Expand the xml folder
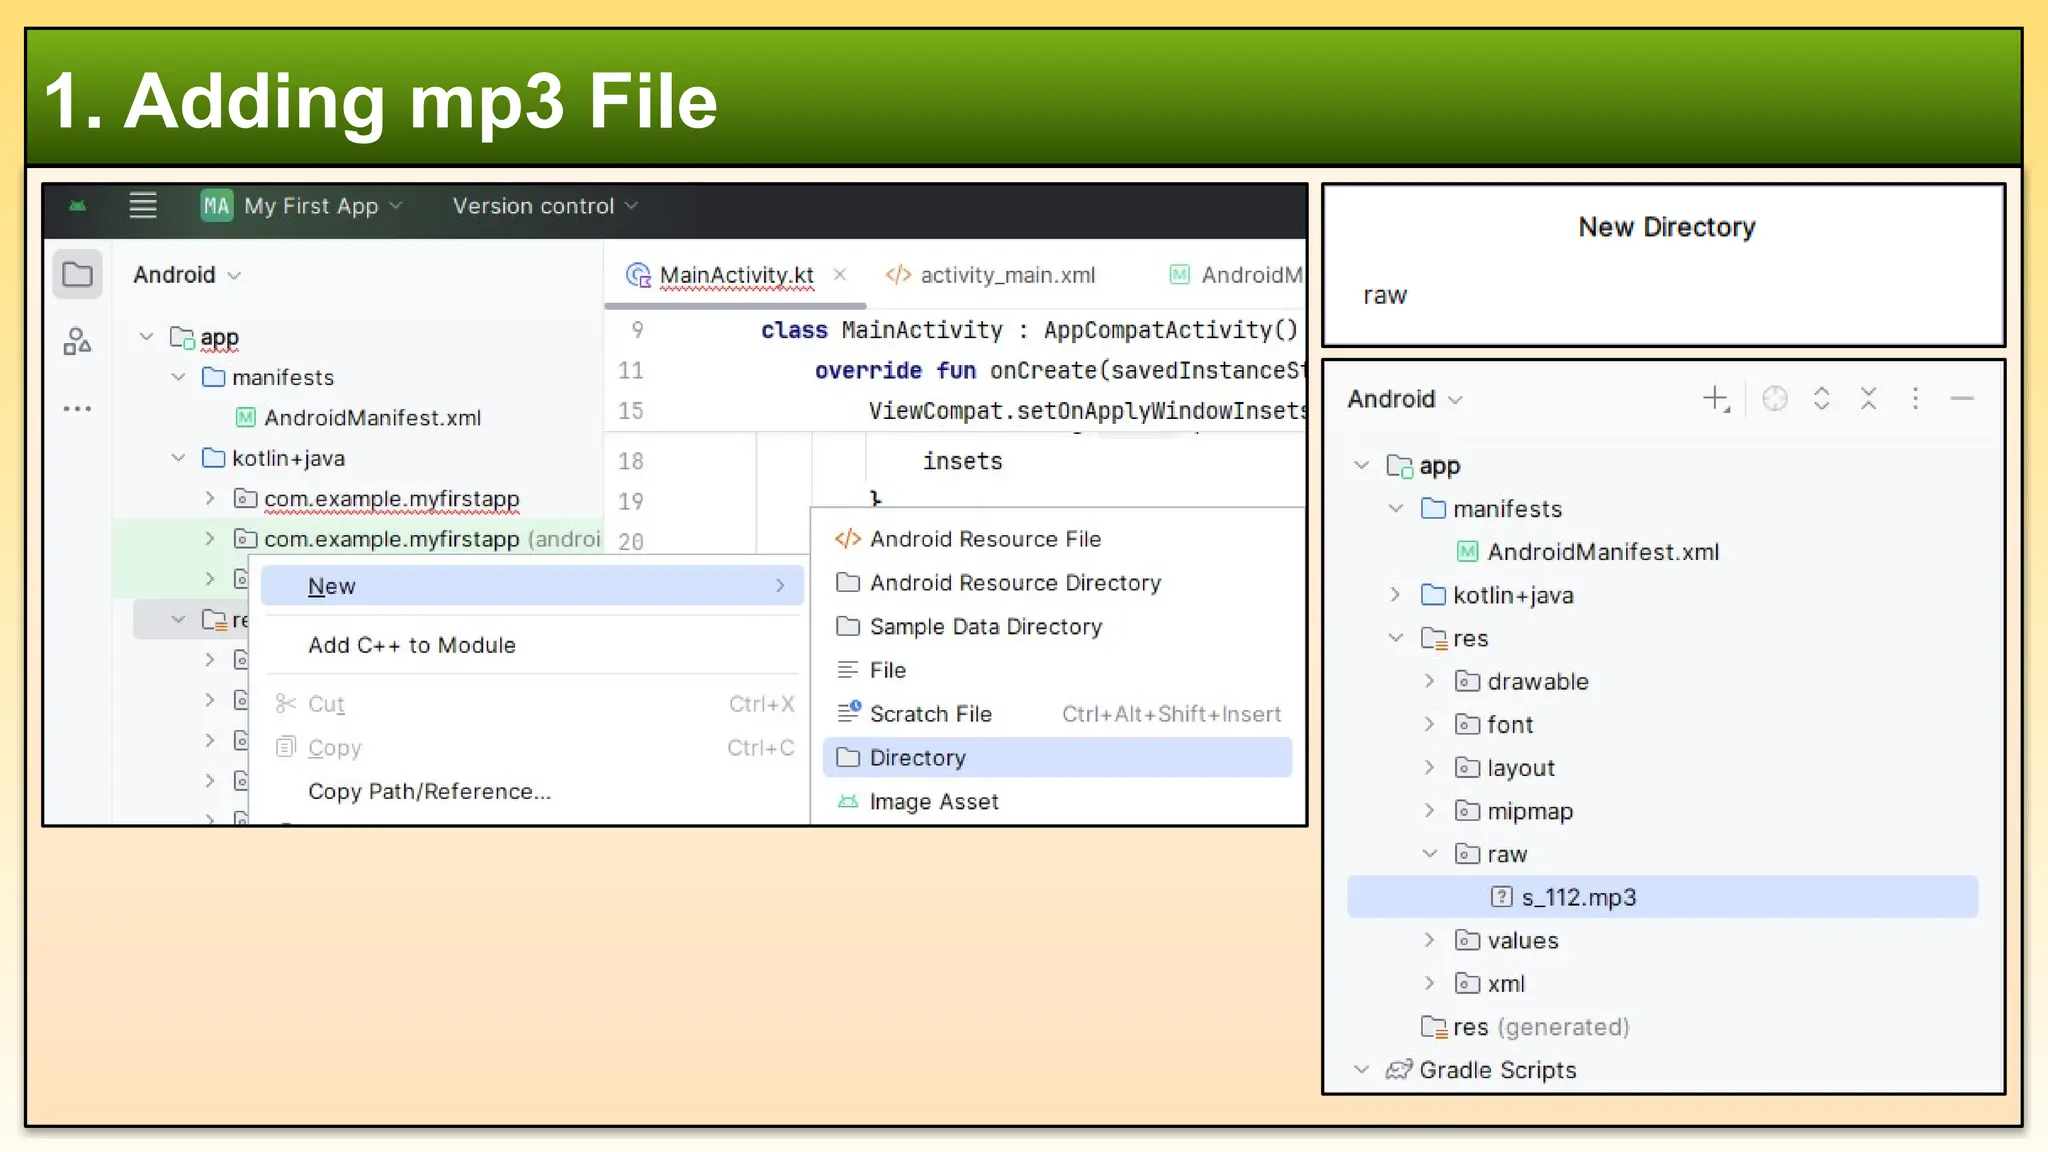The width and height of the screenshot is (2048, 1152). pyautogui.click(x=1429, y=984)
